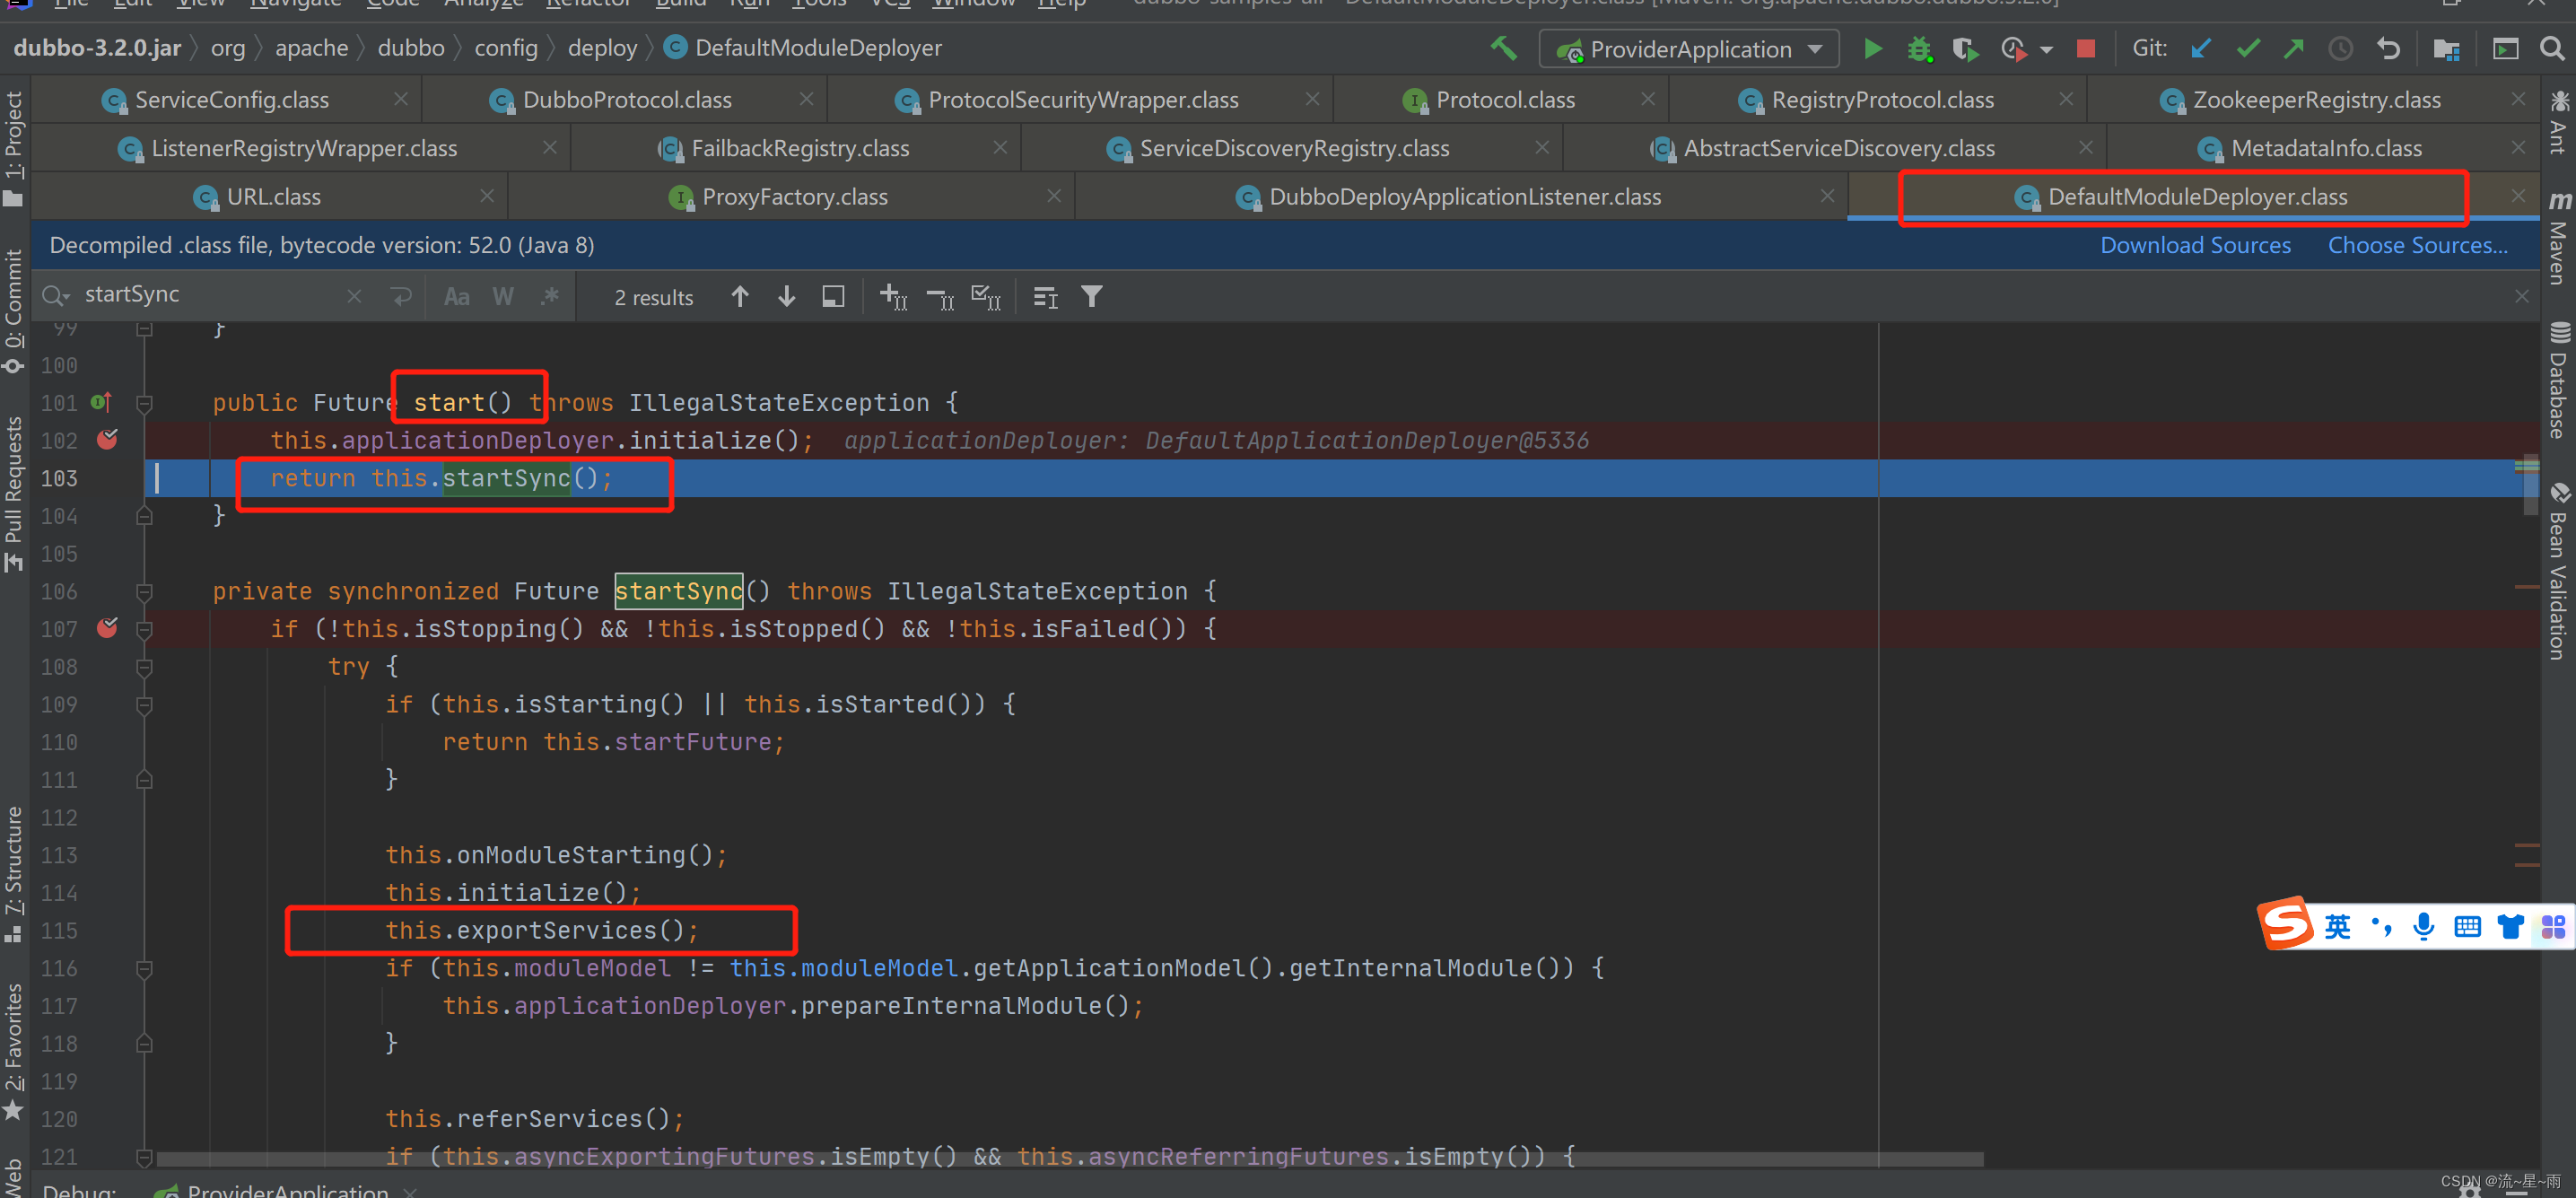Click Sogou microphone voice input icon
Image resolution: width=2576 pixels, height=1198 pixels.
2423,927
